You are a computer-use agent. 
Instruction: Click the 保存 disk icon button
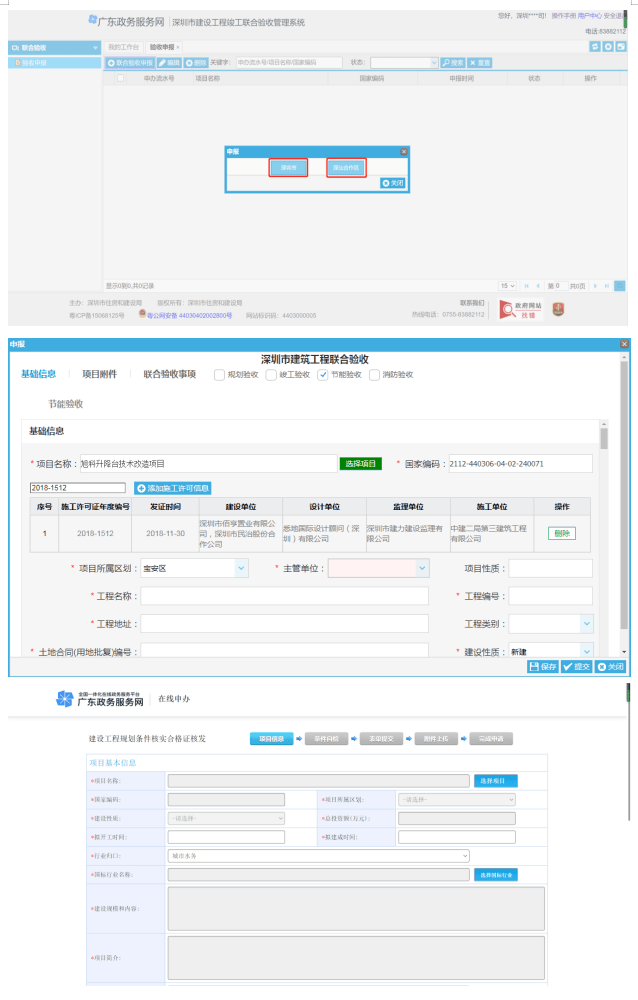click(x=535, y=667)
